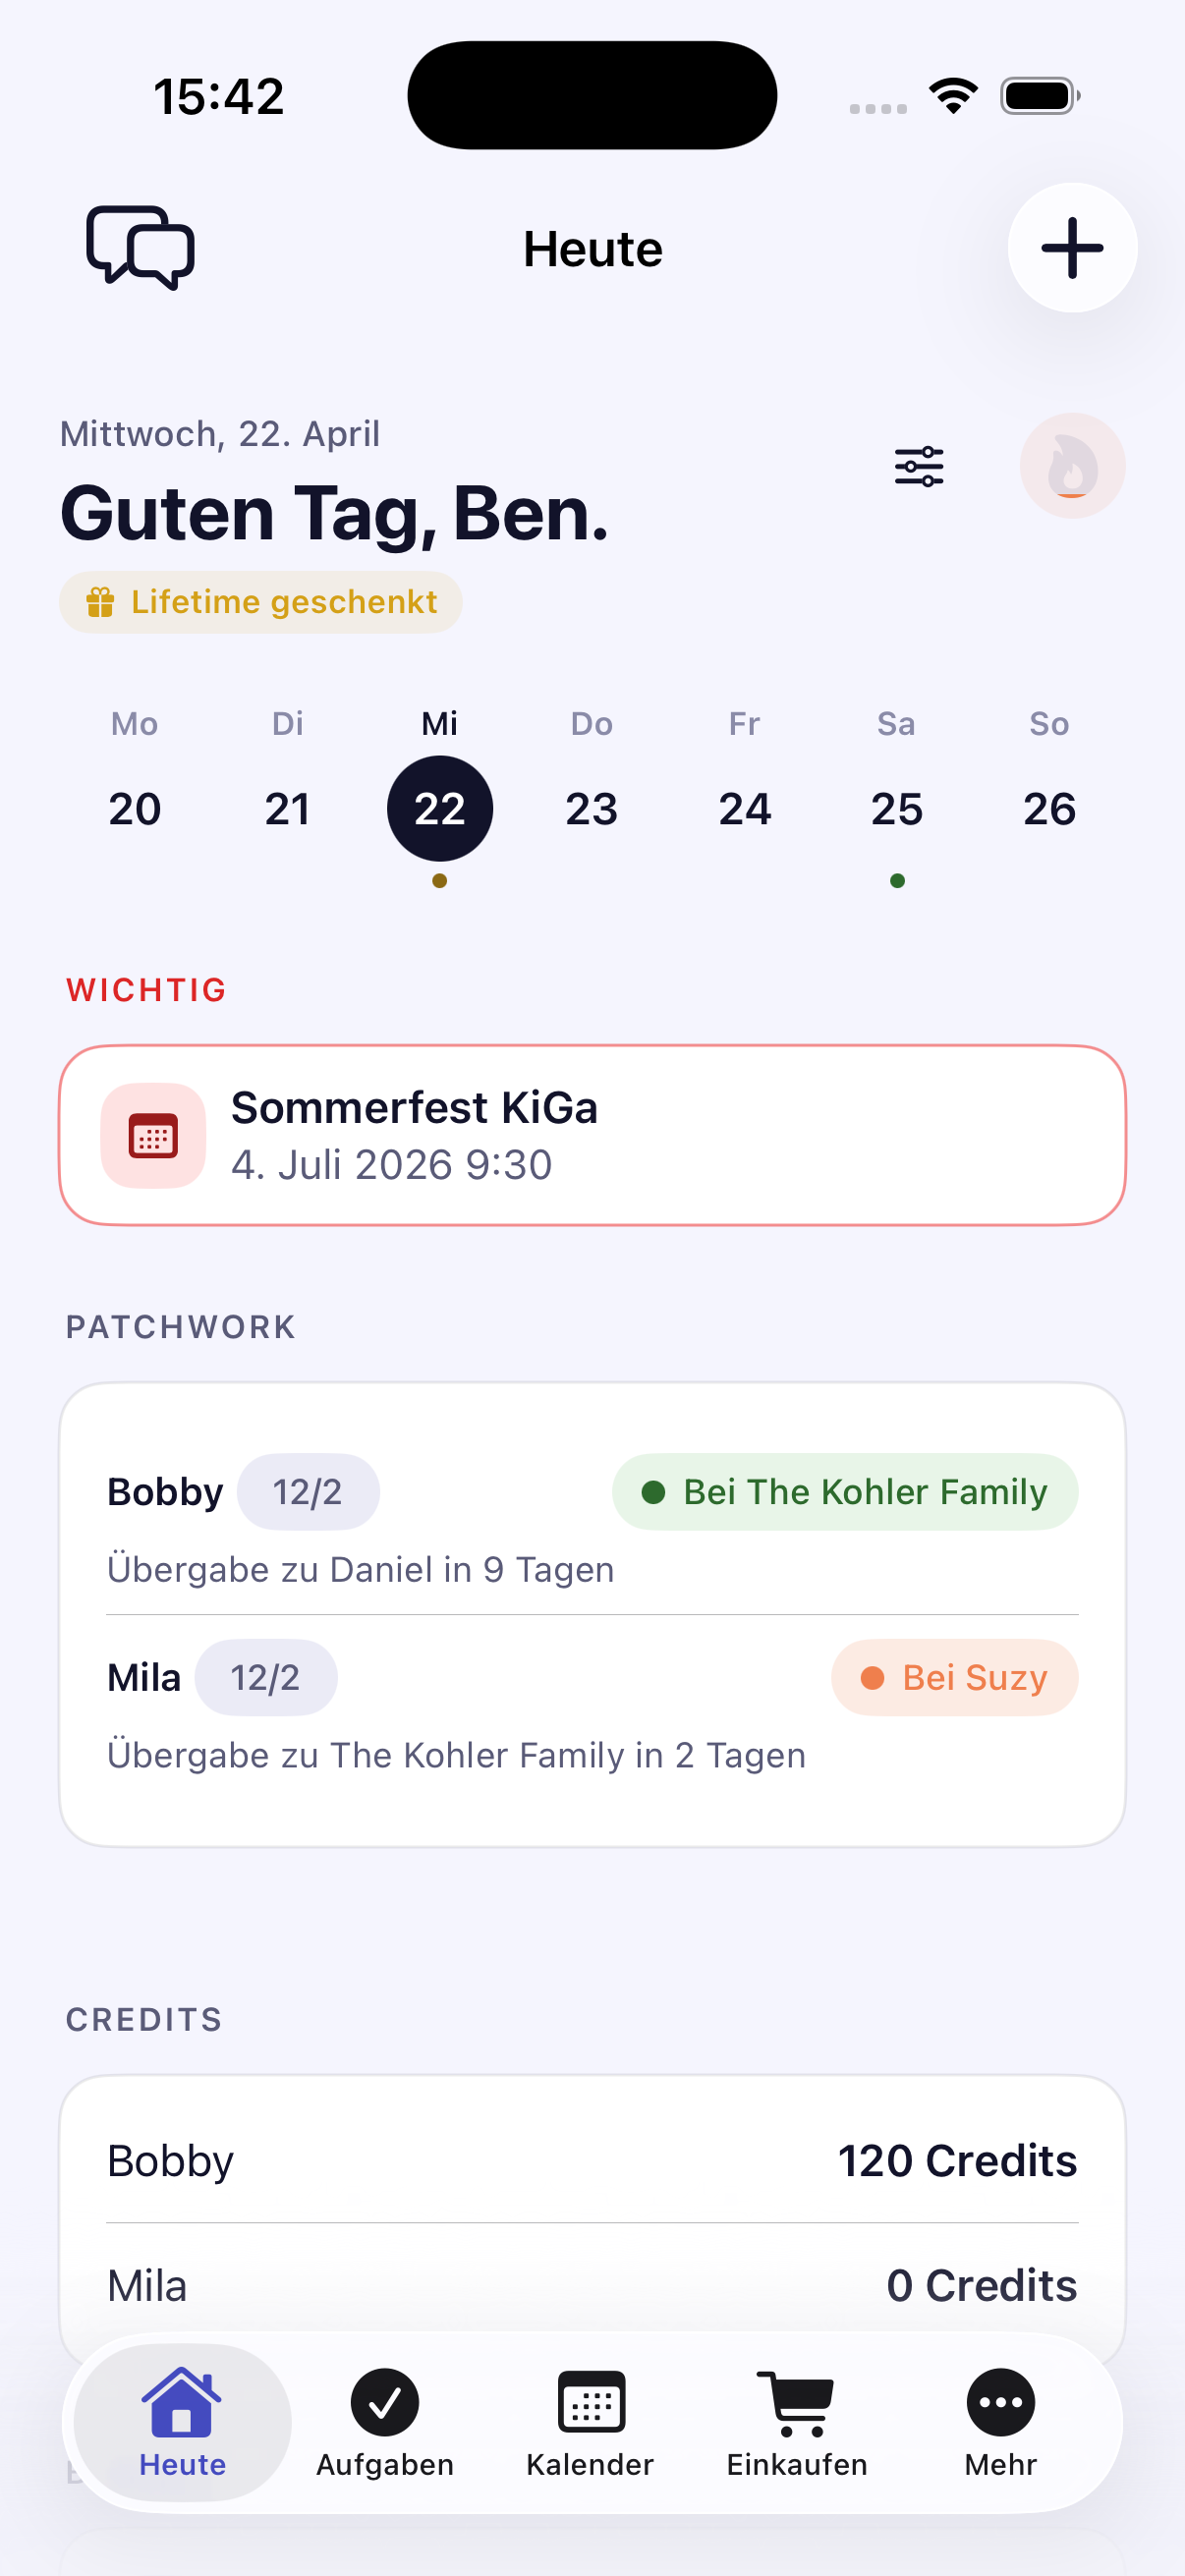Open the Mehr three-dots menu
The image size is (1185, 2576).
tap(1000, 2422)
